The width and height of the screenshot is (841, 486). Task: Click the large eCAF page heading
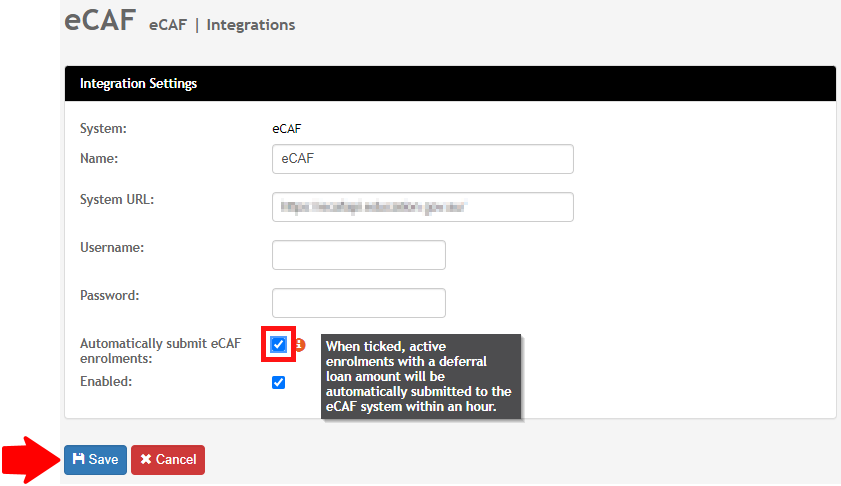[99, 21]
